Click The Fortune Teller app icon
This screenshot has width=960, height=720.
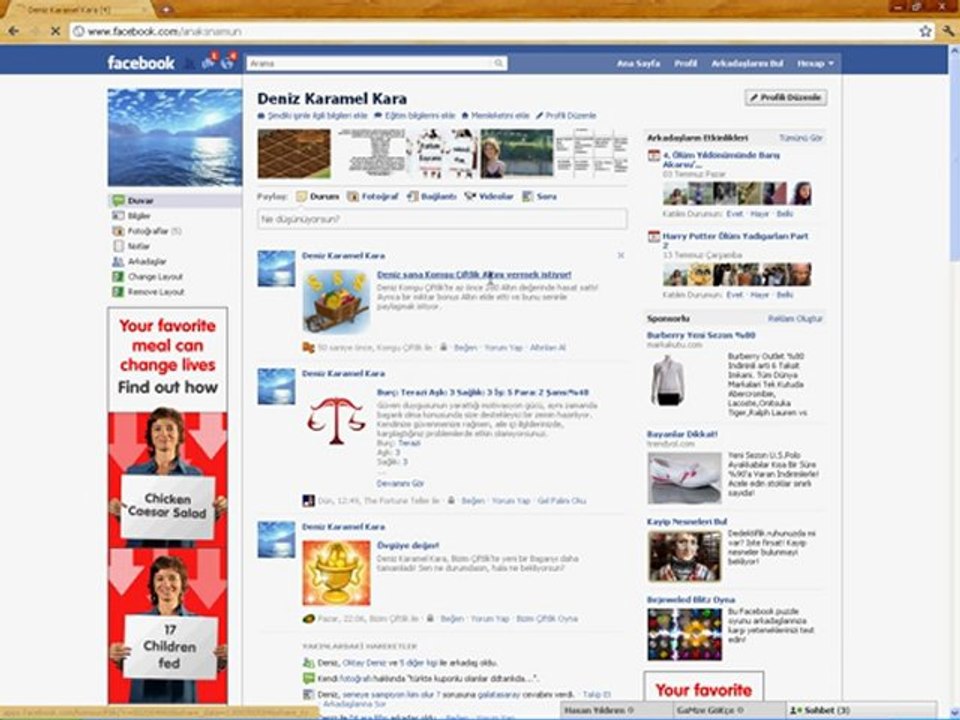pos(308,500)
